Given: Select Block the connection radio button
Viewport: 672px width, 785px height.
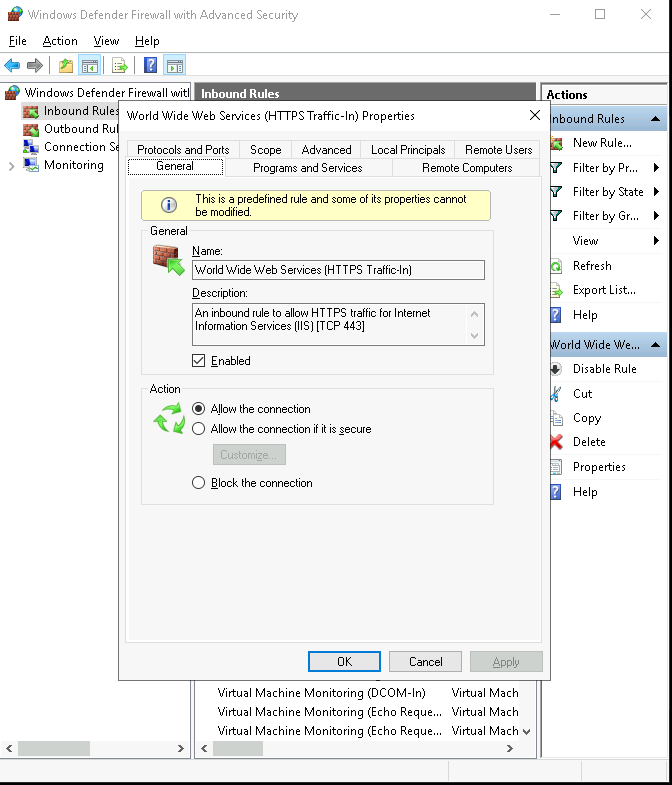Looking at the screenshot, I should point(199,483).
